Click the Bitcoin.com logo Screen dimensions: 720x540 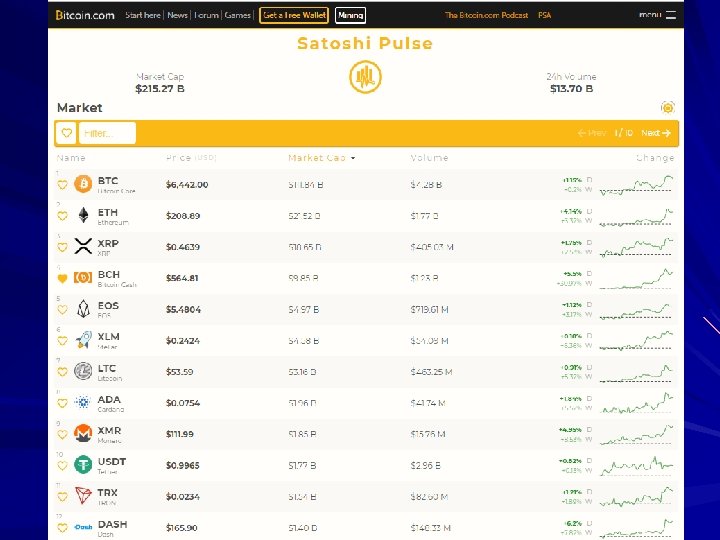pos(85,15)
